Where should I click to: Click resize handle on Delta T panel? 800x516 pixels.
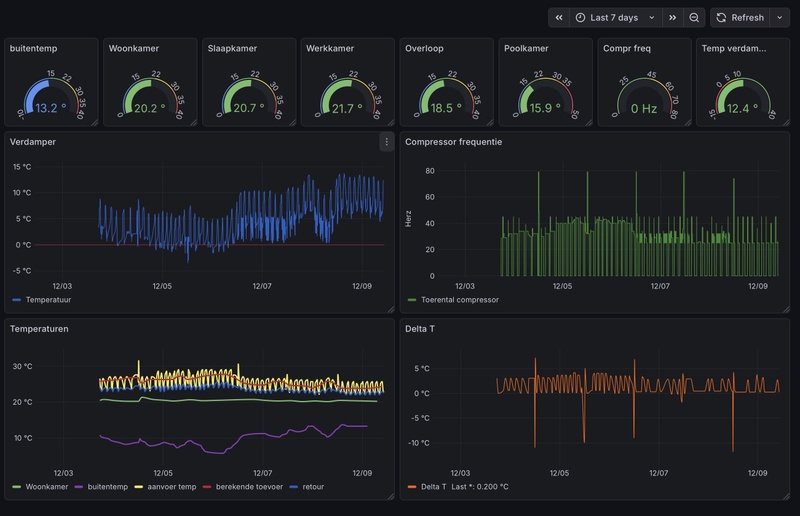[x=786, y=495]
